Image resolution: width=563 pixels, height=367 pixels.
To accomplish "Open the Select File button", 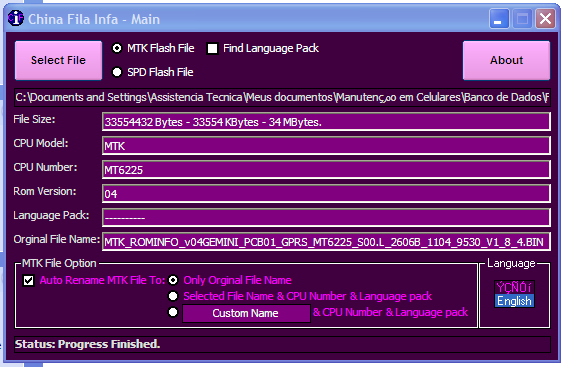I will [x=58, y=60].
